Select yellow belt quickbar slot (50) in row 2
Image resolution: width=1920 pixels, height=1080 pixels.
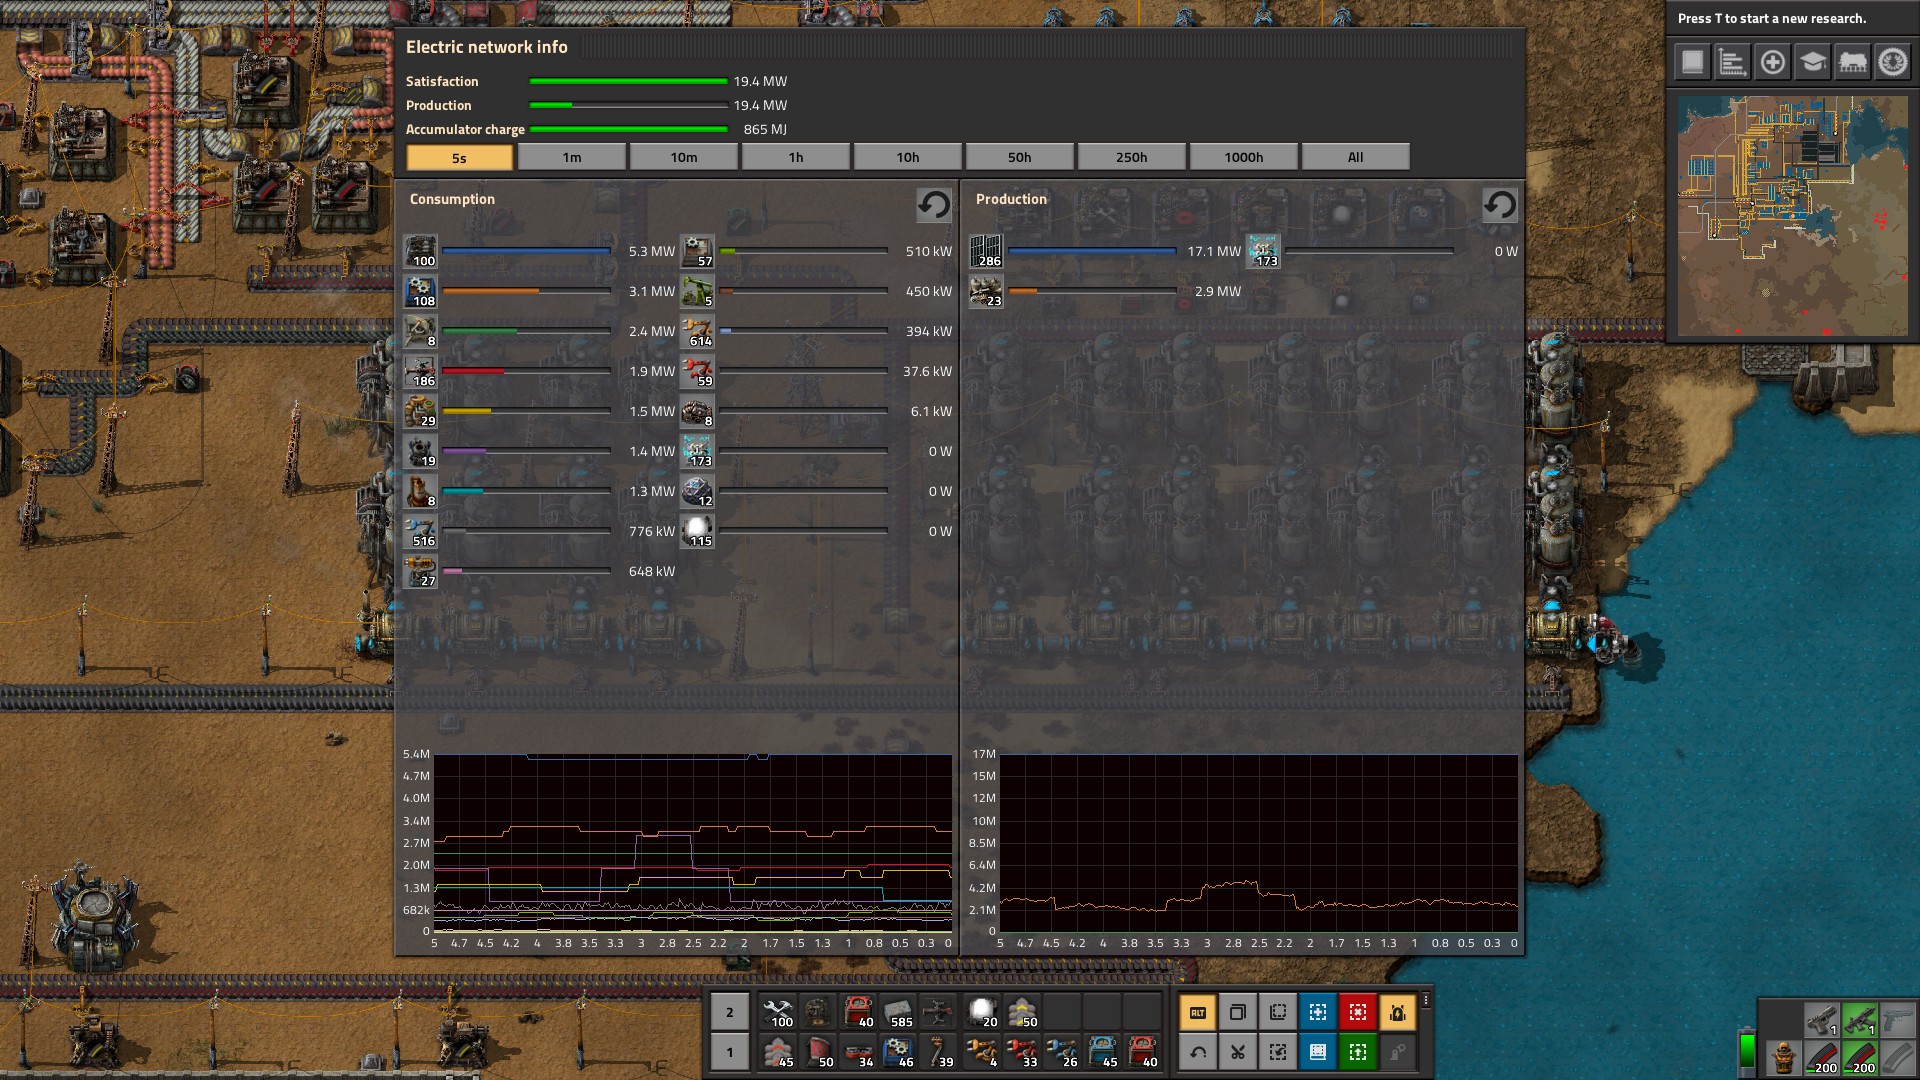pyautogui.click(x=1022, y=1012)
